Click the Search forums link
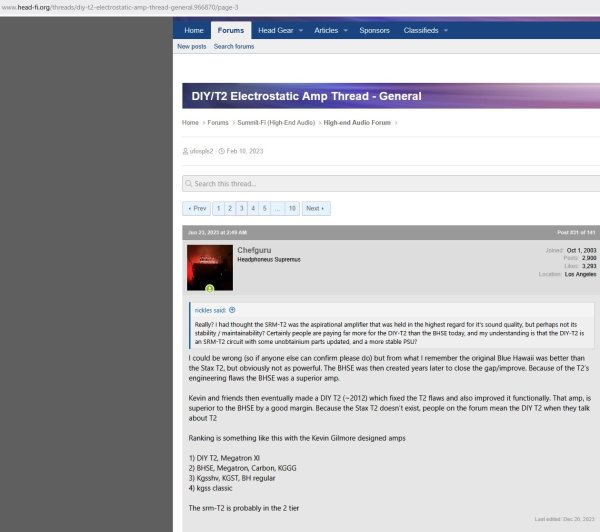600x532 pixels. 234,46
